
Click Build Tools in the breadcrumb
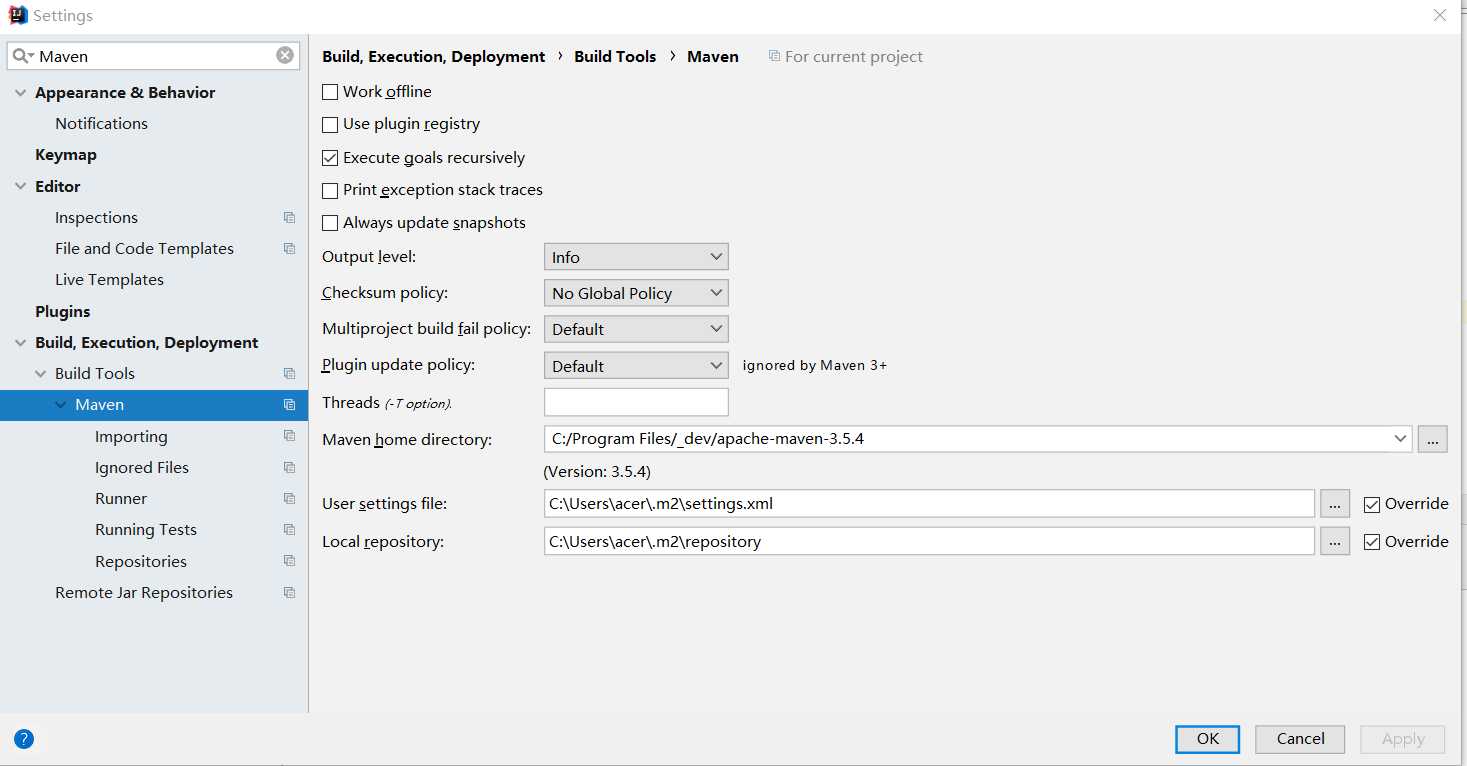[615, 57]
